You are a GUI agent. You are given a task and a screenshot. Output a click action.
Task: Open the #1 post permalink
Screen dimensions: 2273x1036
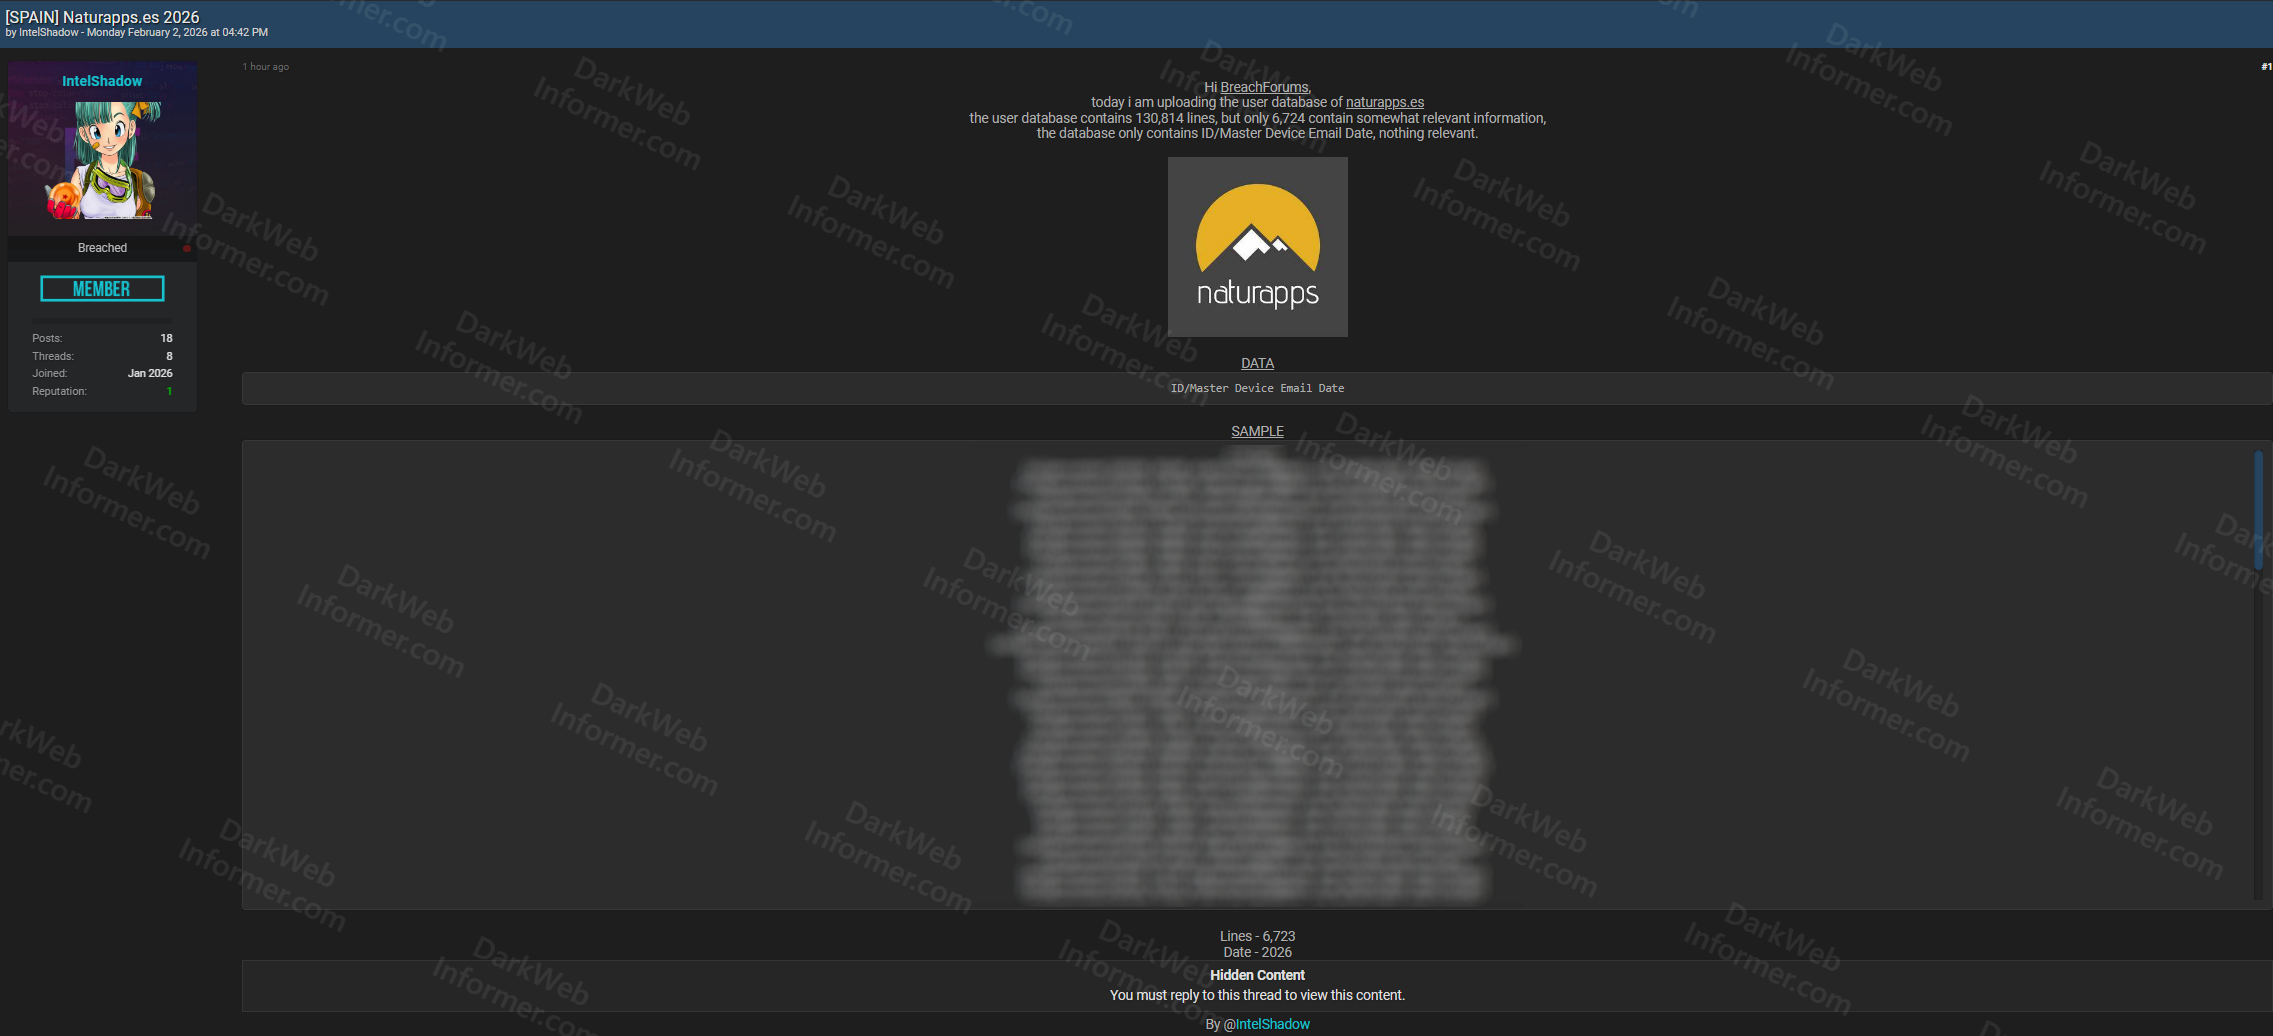[2265, 67]
